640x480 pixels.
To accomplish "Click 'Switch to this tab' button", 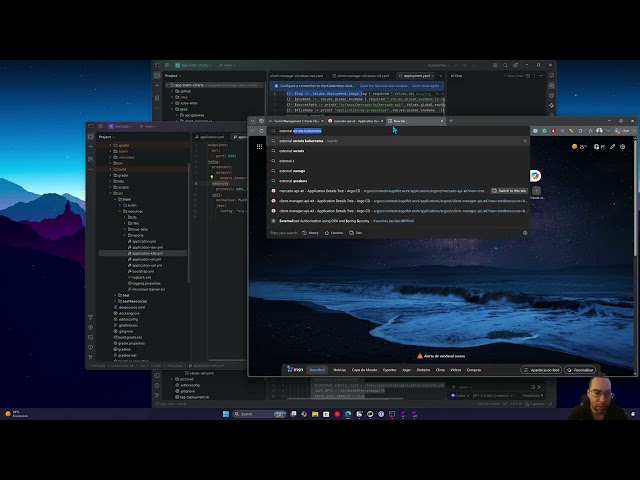I will [509, 191].
